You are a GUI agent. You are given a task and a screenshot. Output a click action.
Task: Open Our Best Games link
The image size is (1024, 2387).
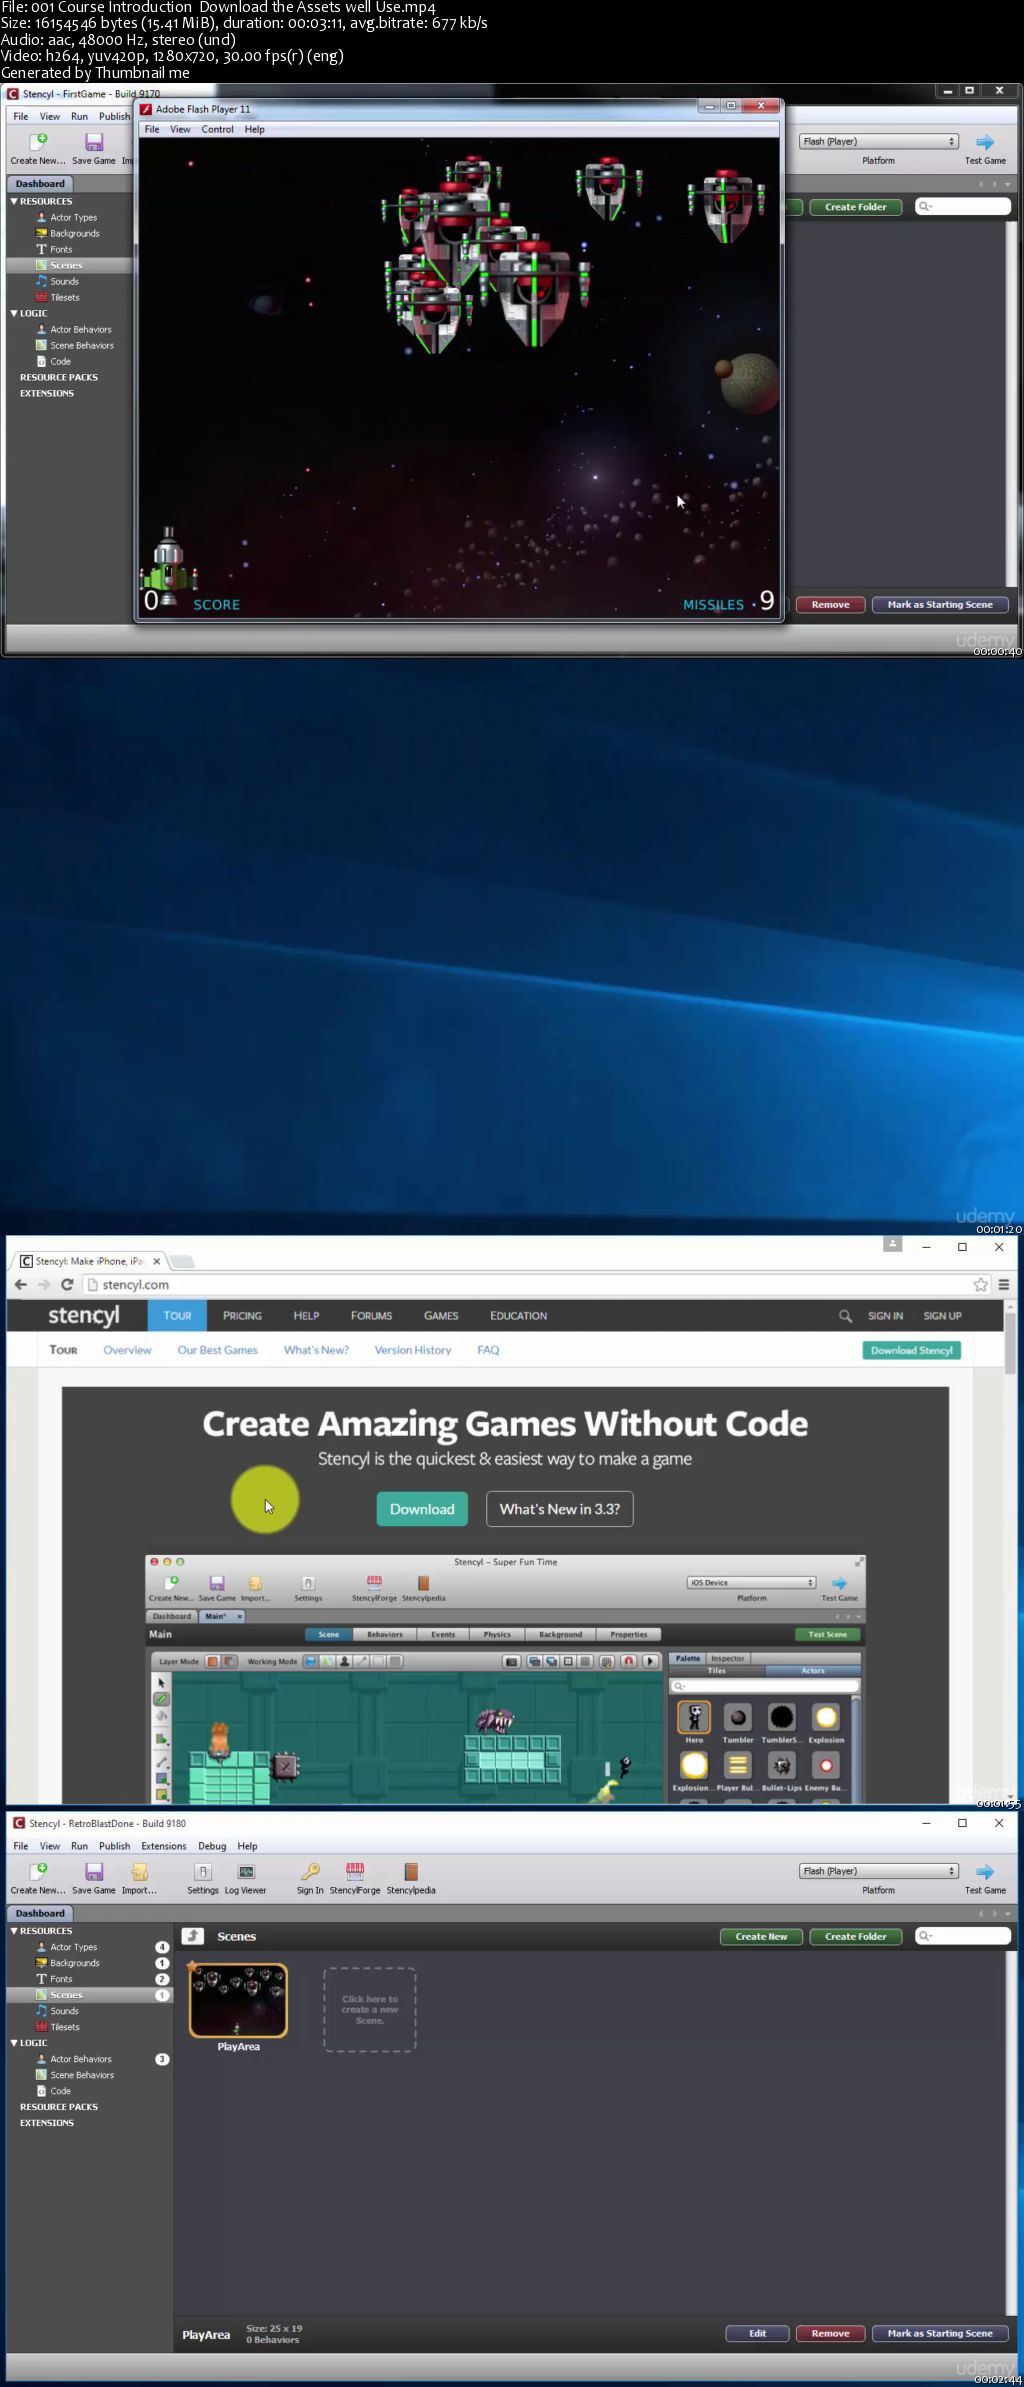(217, 1350)
